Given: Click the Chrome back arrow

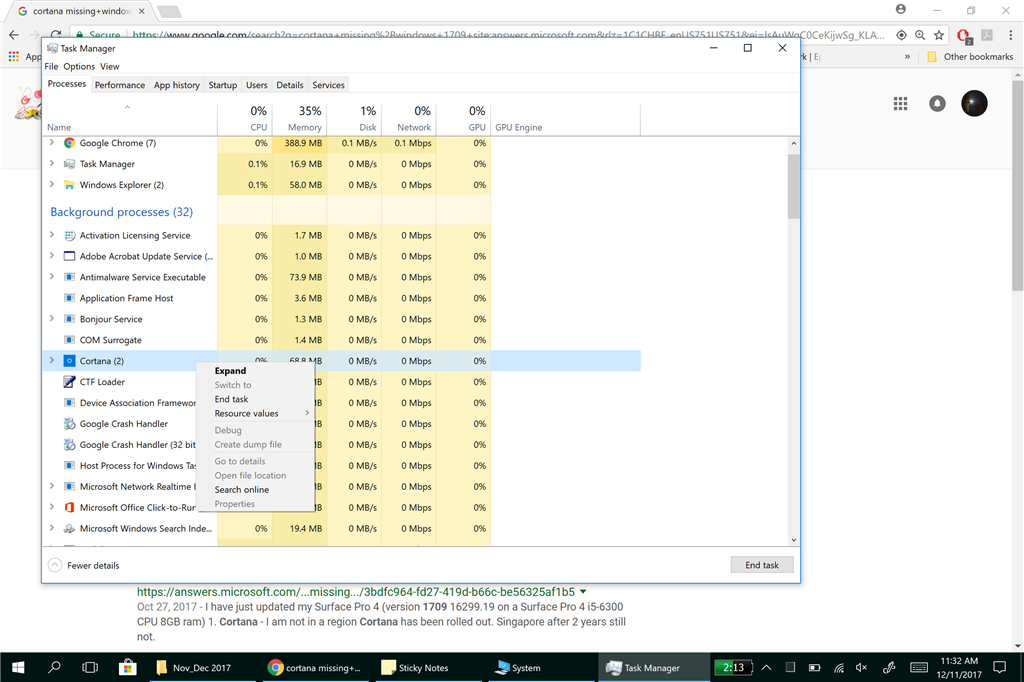Looking at the screenshot, I should tap(14, 35).
